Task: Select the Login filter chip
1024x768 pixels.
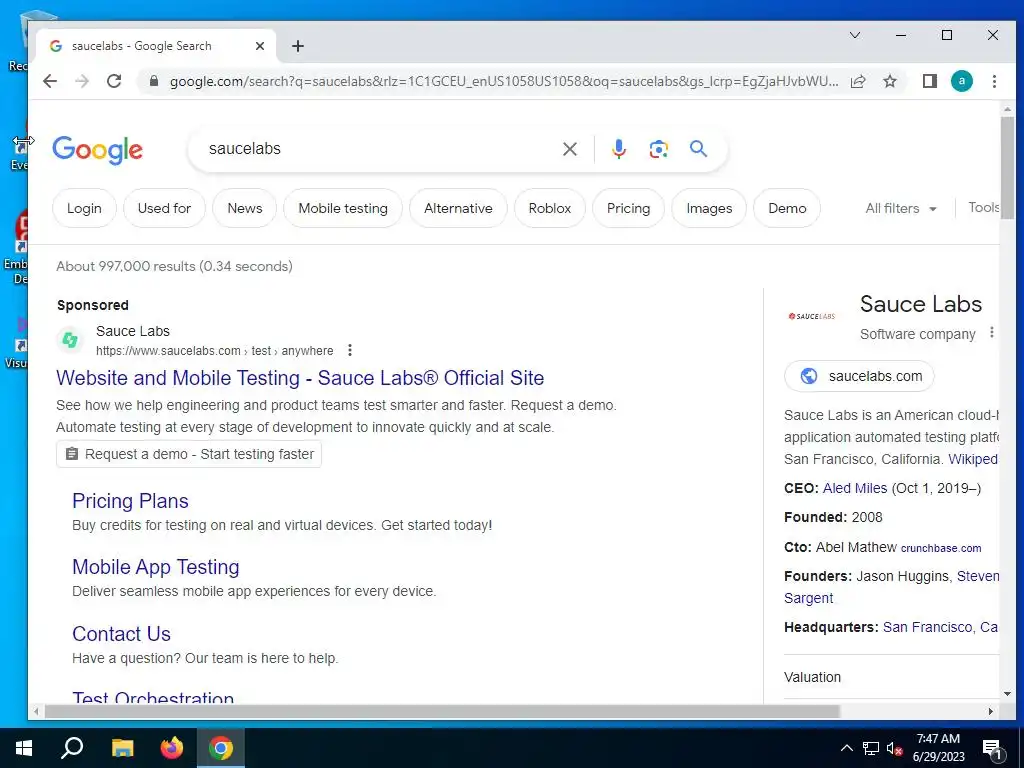Action: click(x=84, y=208)
